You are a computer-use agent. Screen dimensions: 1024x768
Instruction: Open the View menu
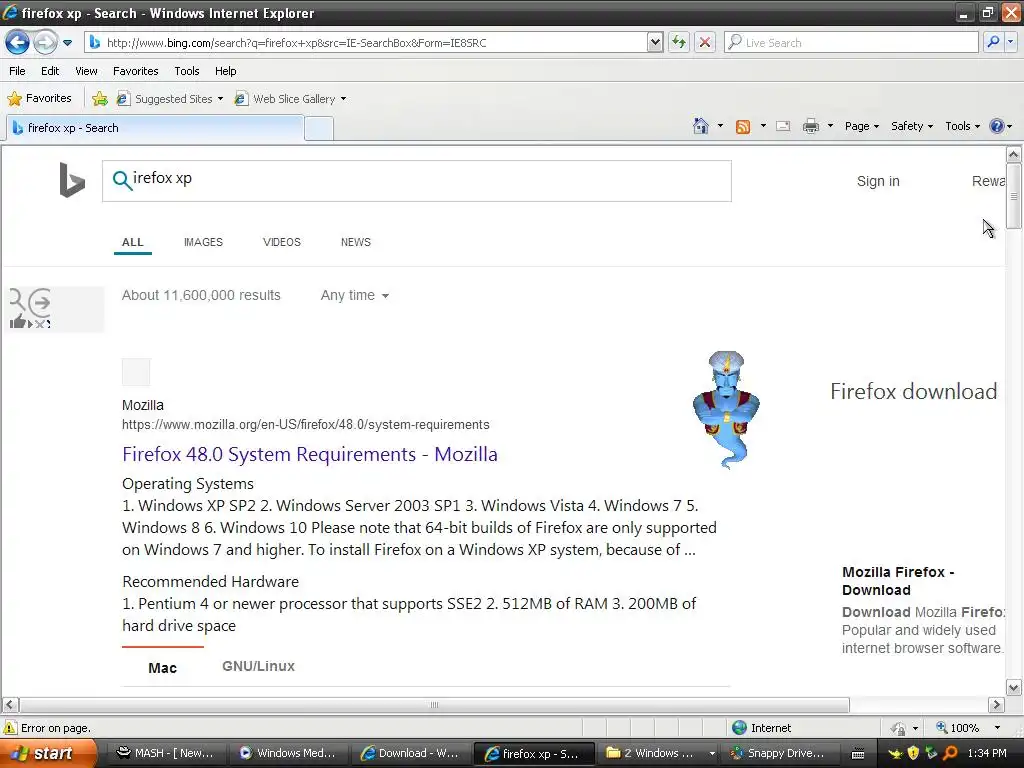pyautogui.click(x=86, y=71)
